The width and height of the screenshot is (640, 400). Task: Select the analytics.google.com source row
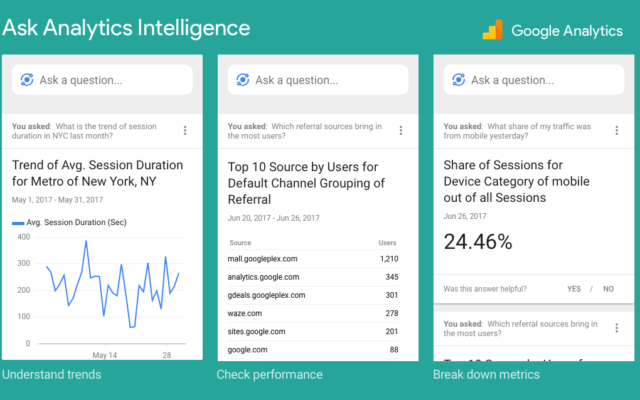[313, 277]
